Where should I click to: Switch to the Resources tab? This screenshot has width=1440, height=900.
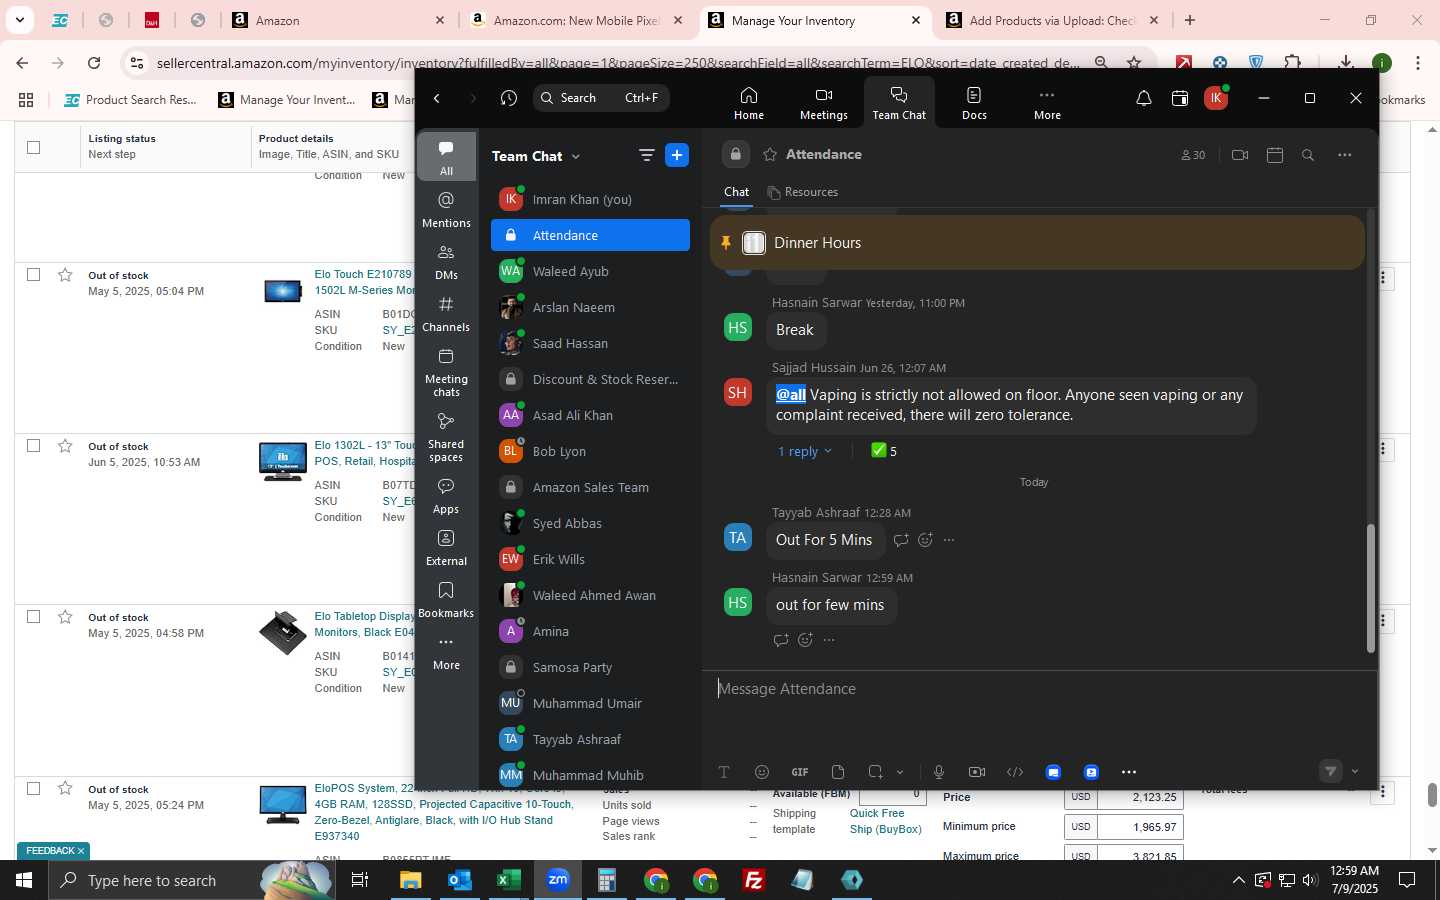tap(802, 192)
